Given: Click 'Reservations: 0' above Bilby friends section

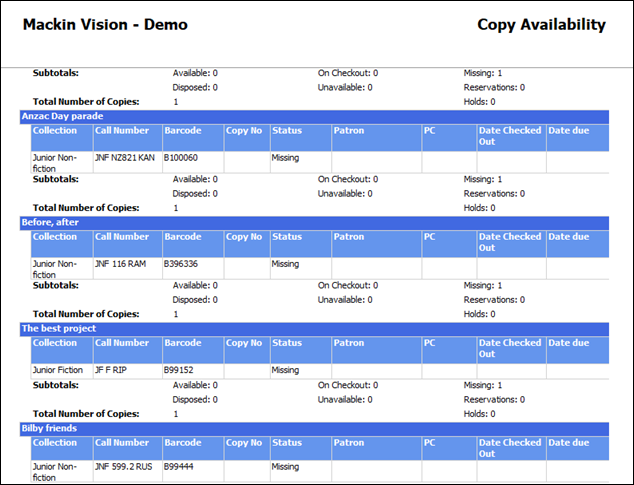Looking at the screenshot, I should 494,400.
